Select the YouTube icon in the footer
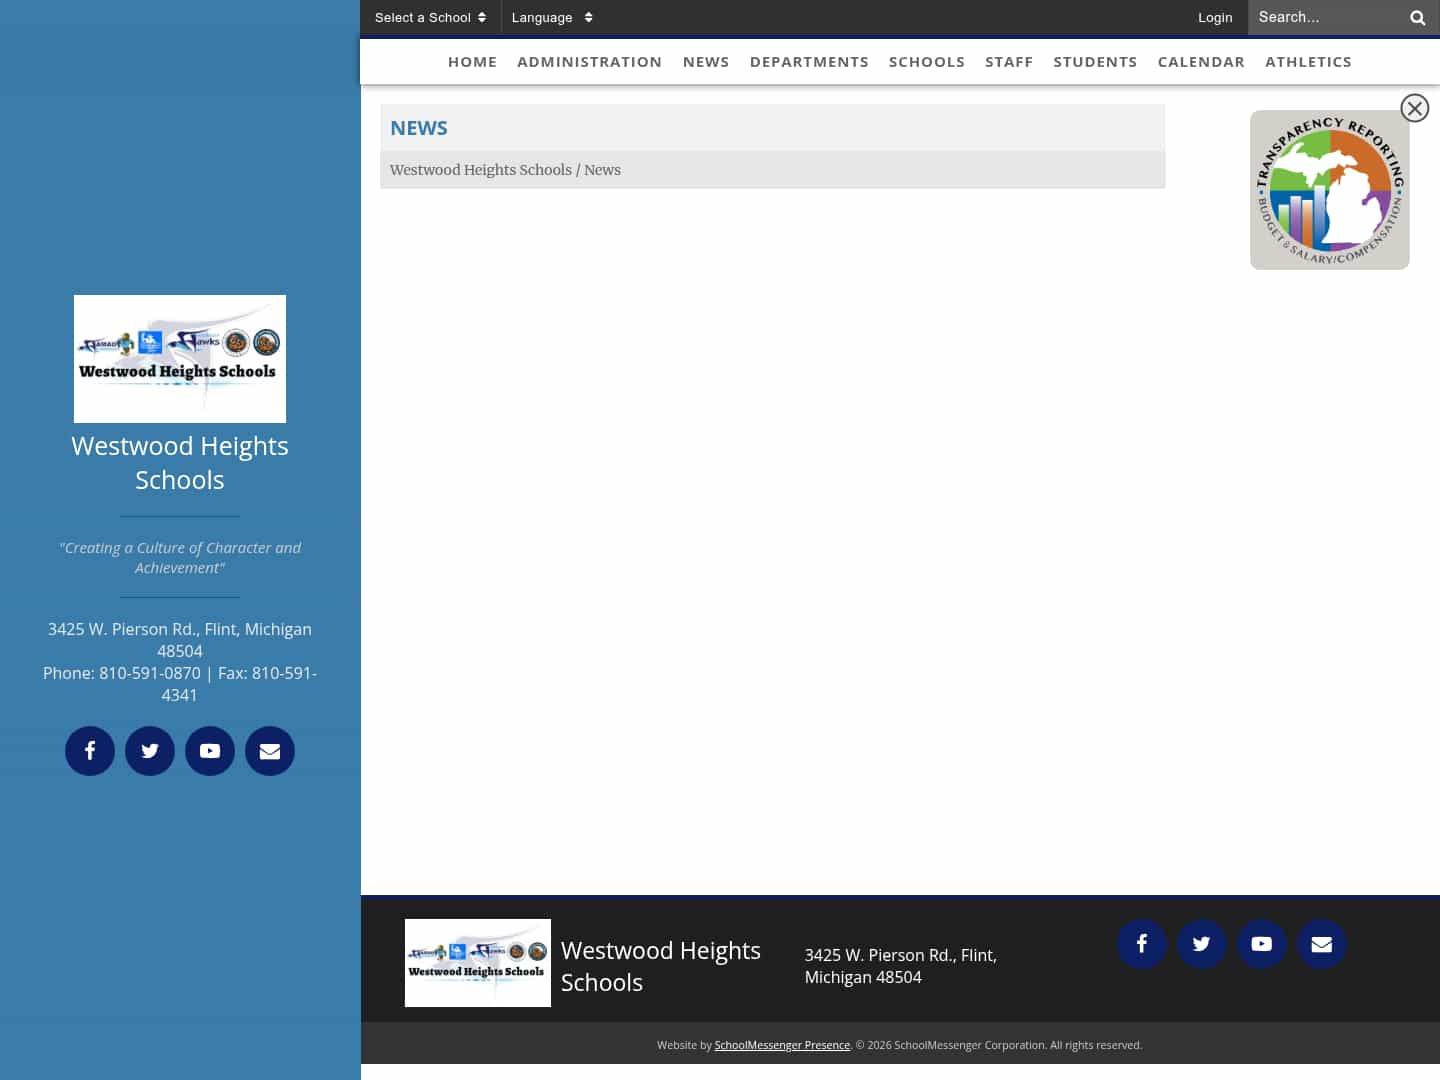The image size is (1440, 1080). coord(1262,944)
